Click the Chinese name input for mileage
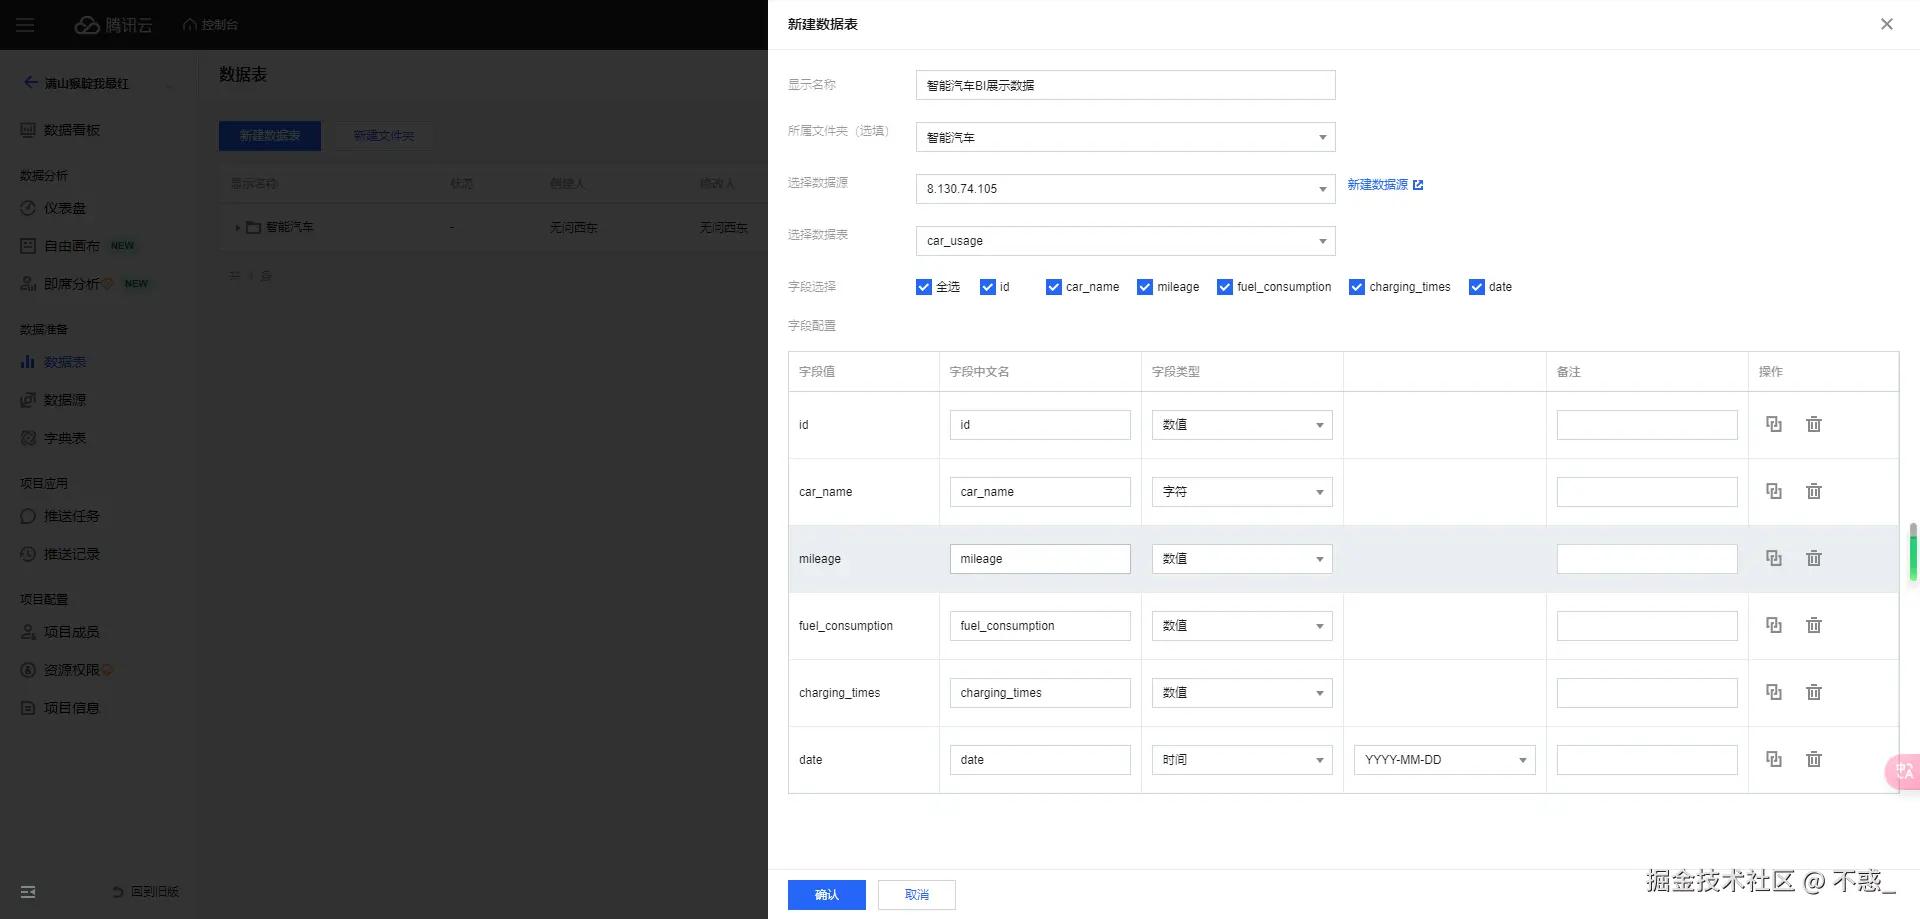The image size is (1920, 919). point(1040,559)
